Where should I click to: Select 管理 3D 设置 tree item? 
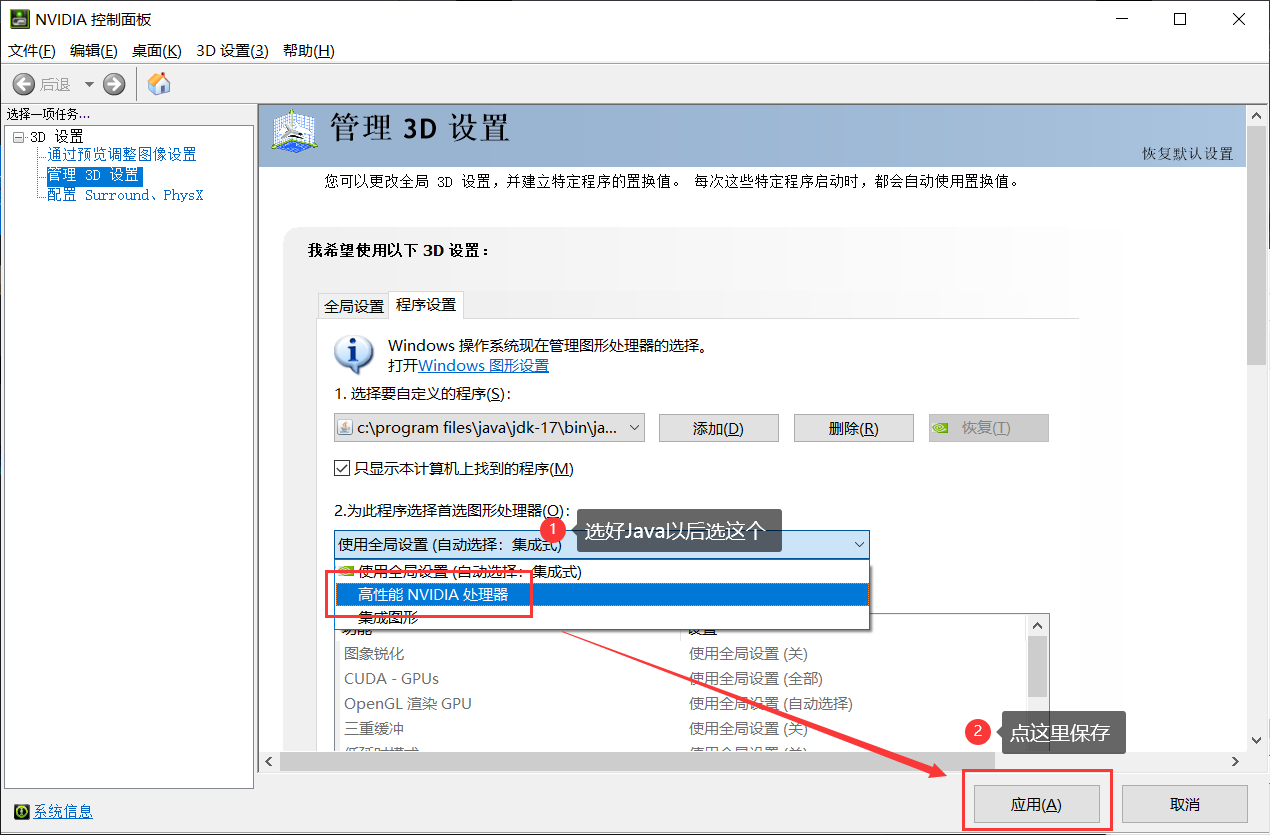tap(94, 175)
